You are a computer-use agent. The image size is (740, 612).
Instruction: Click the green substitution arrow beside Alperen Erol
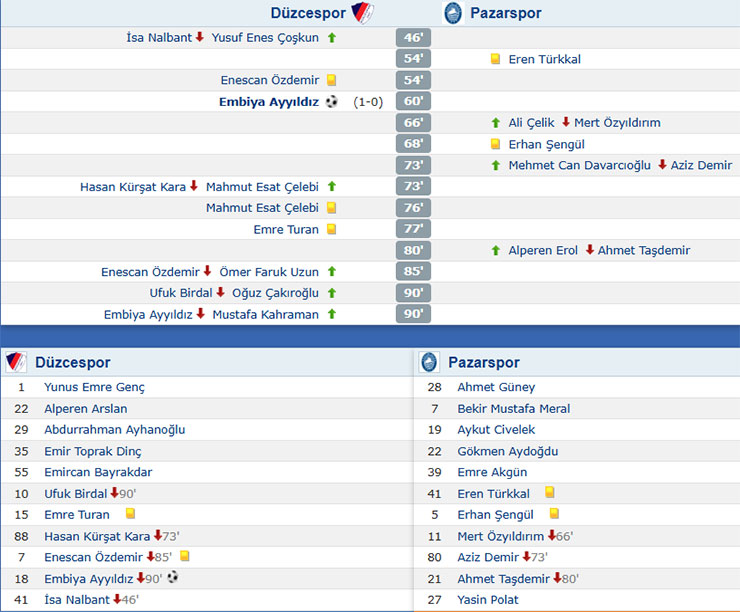click(x=495, y=250)
